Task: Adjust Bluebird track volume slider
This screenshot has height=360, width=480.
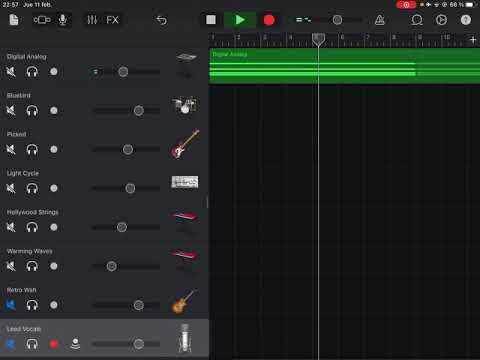Action: coord(139,110)
